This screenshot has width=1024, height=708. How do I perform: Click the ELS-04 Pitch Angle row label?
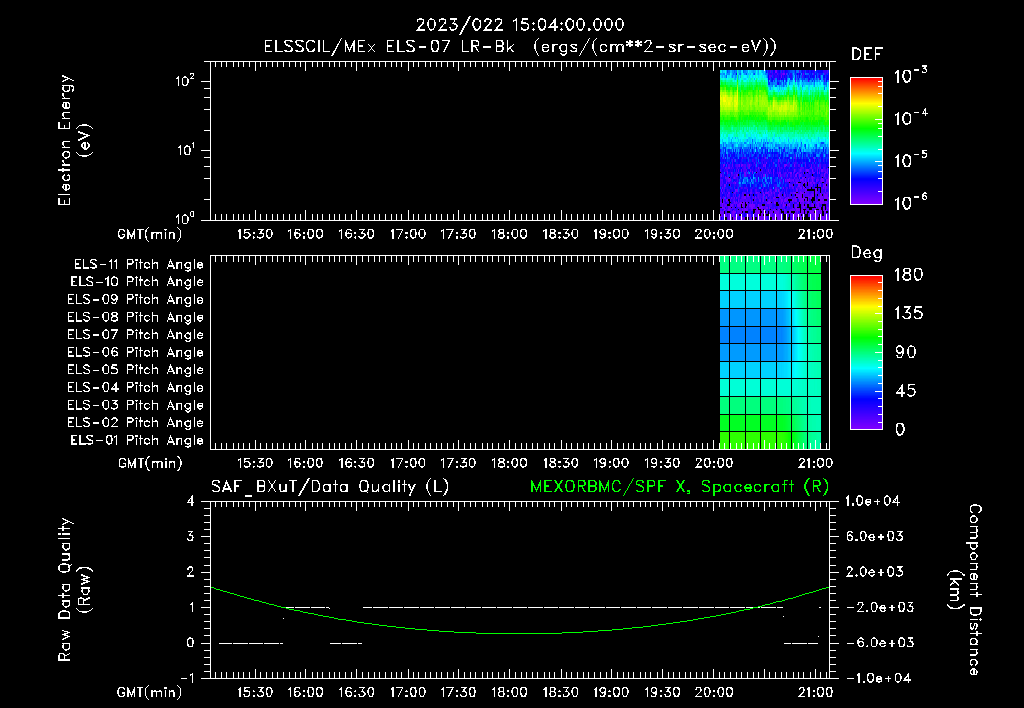click(x=135, y=387)
